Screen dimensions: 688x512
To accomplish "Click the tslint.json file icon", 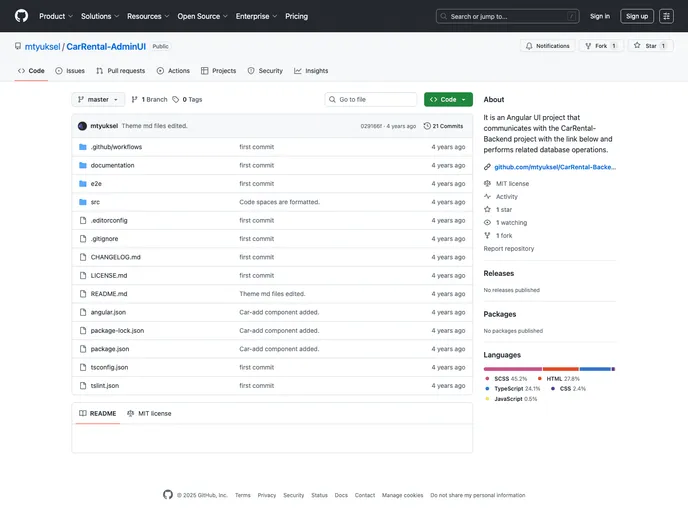I will coord(82,386).
